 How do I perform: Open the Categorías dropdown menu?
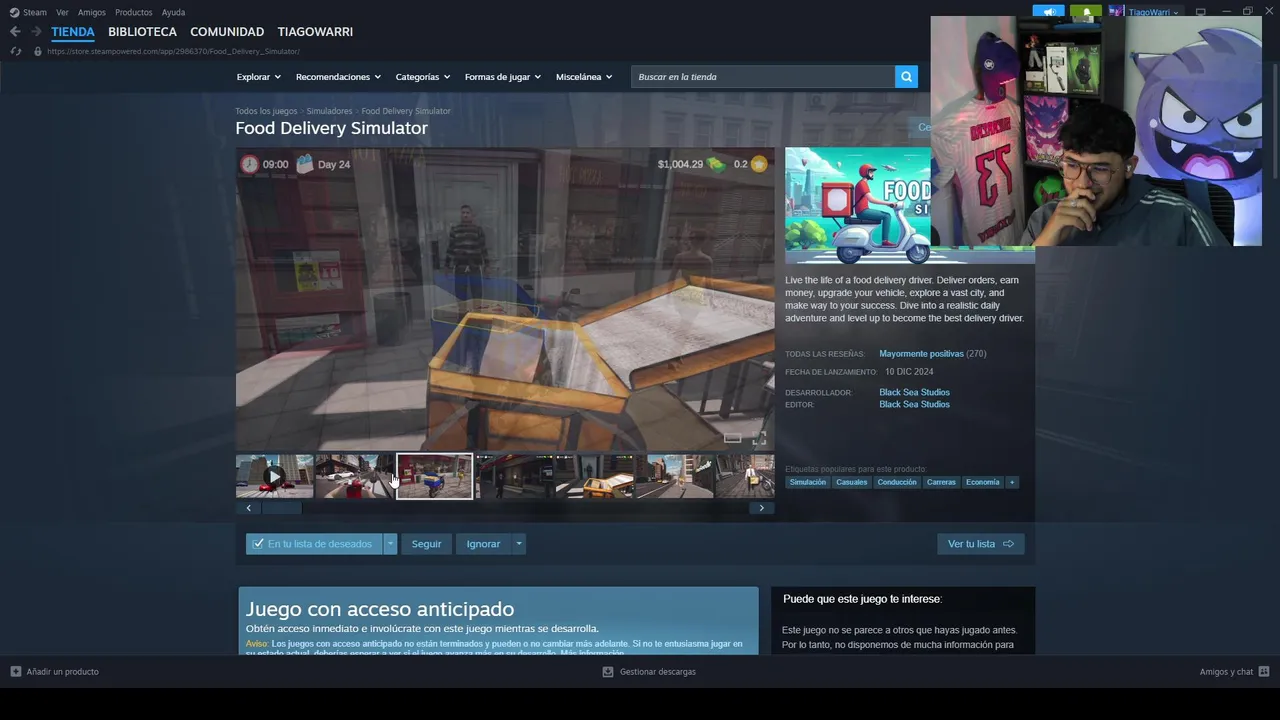(422, 77)
